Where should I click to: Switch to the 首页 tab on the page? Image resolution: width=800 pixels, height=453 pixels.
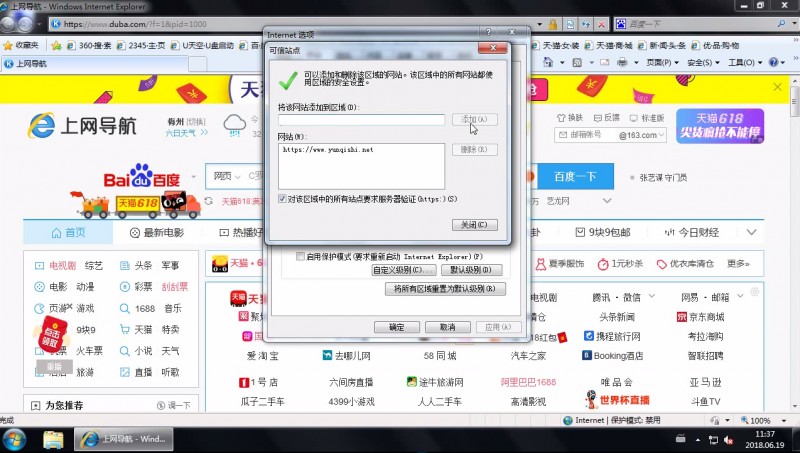point(68,233)
